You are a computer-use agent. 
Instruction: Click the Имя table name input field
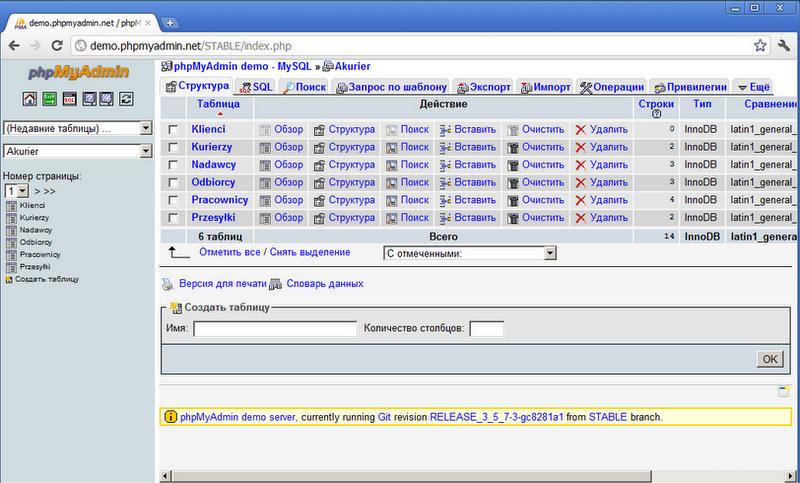pos(275,328)
